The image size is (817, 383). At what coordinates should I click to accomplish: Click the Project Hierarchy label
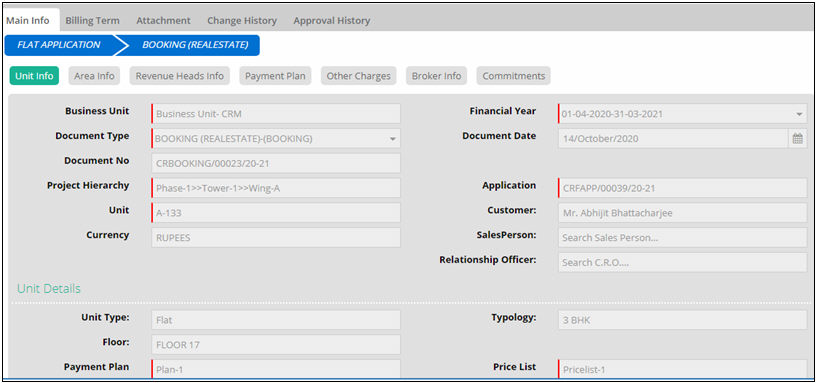(x=88, y=186)
